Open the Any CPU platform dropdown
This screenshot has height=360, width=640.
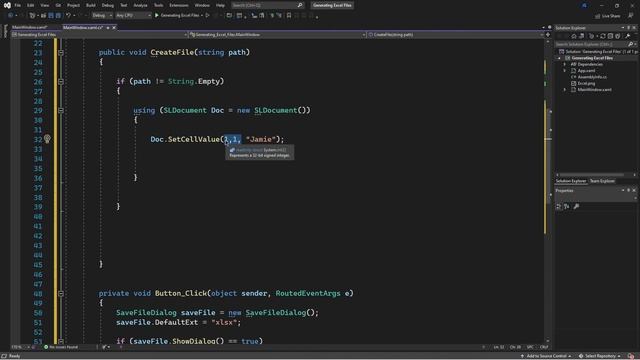[133, 16]
